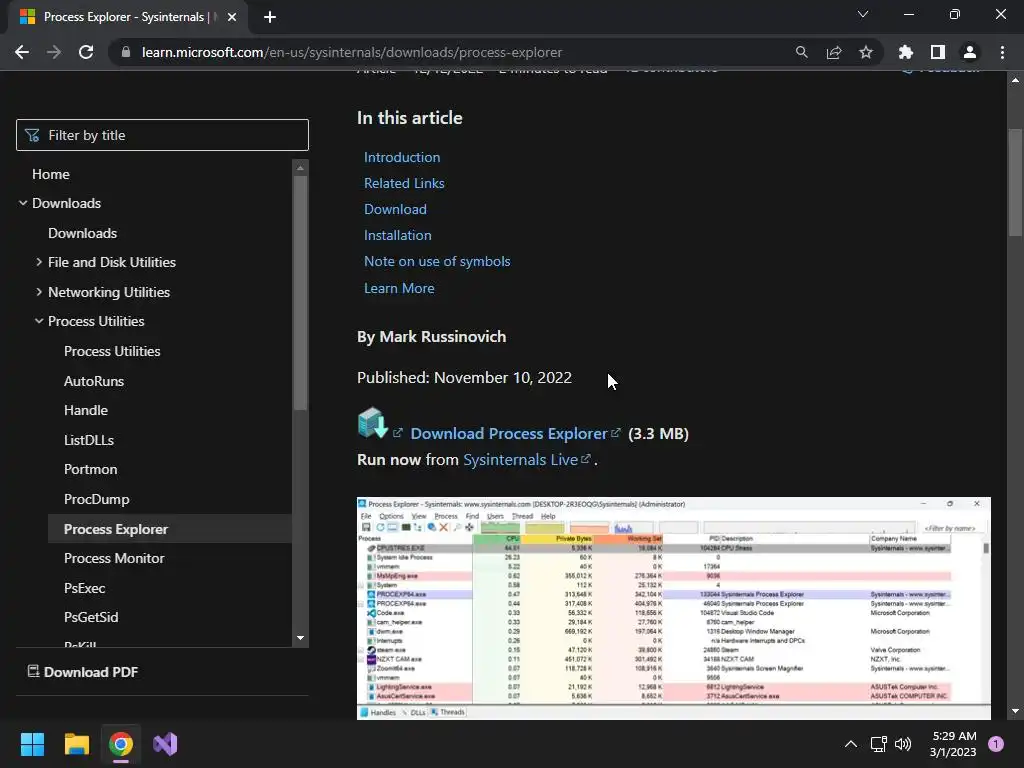1024x768 pixels.
Task: Go back to previous page
Action: click(22, 52)
